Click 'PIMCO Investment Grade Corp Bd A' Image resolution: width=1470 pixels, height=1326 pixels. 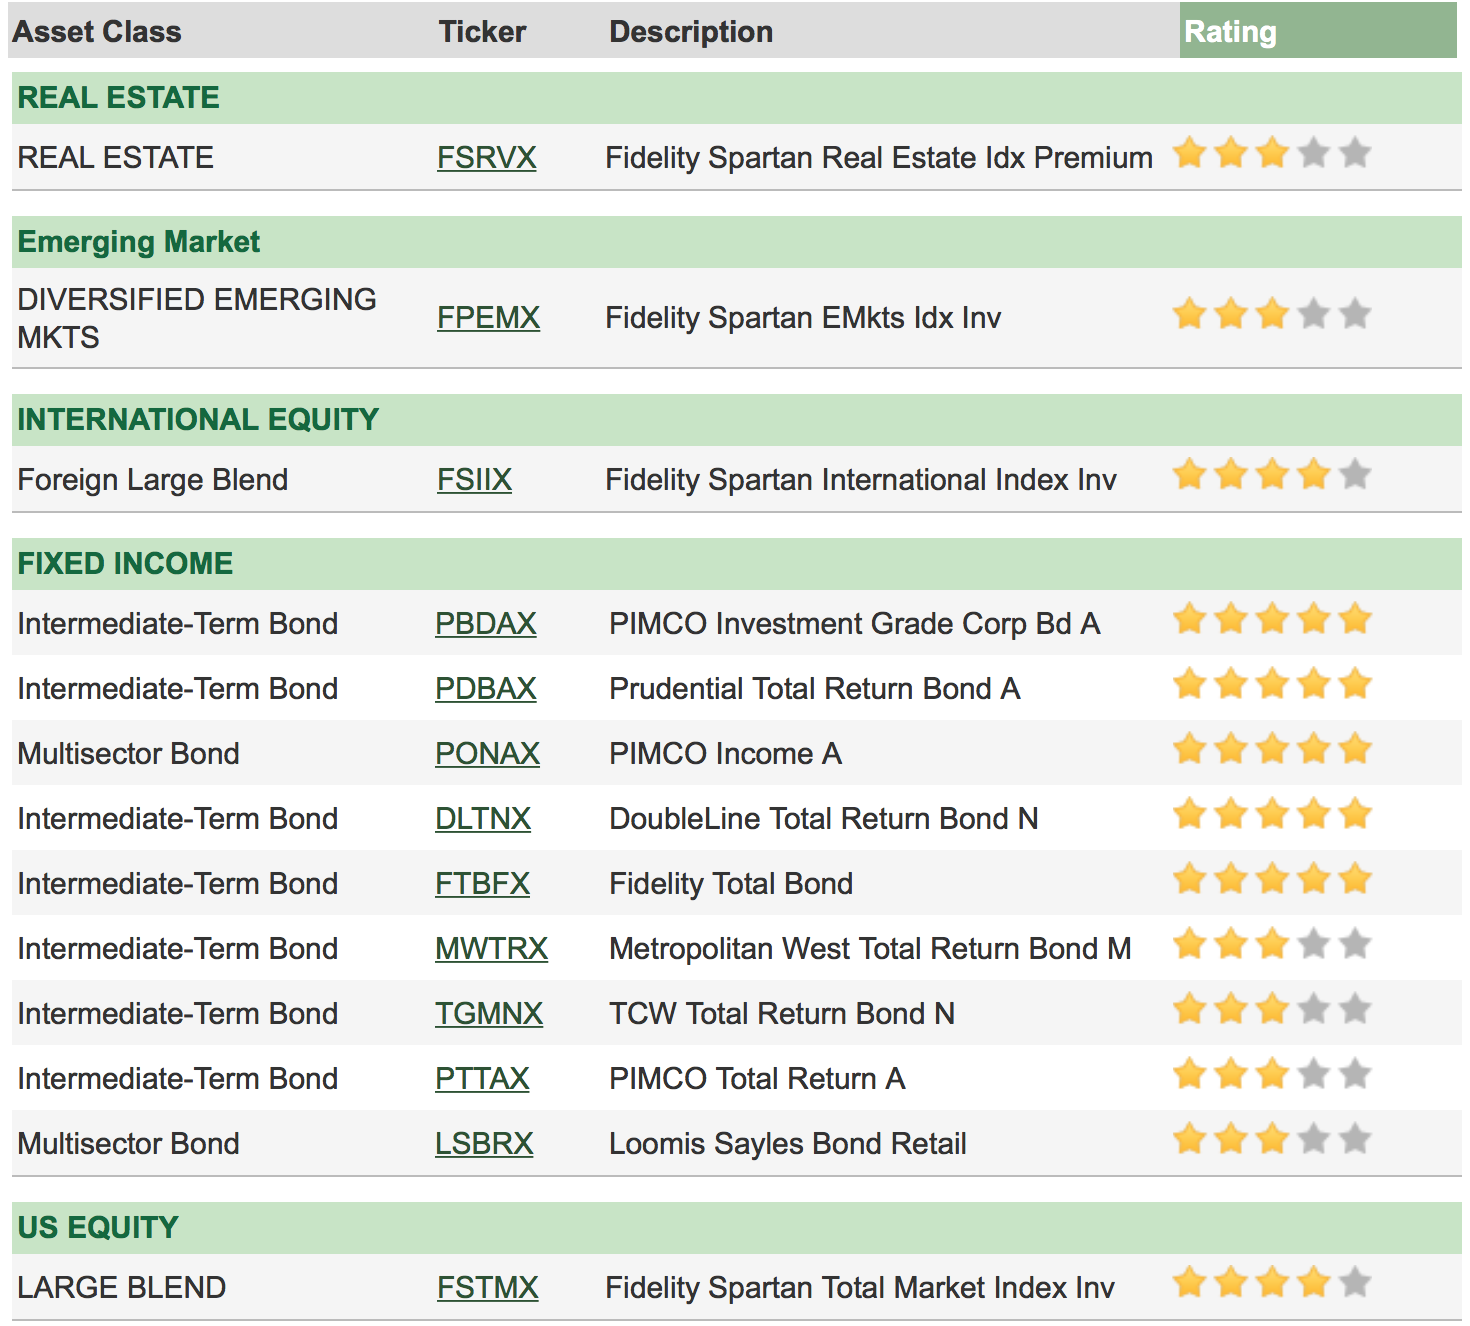click(855, 624)
